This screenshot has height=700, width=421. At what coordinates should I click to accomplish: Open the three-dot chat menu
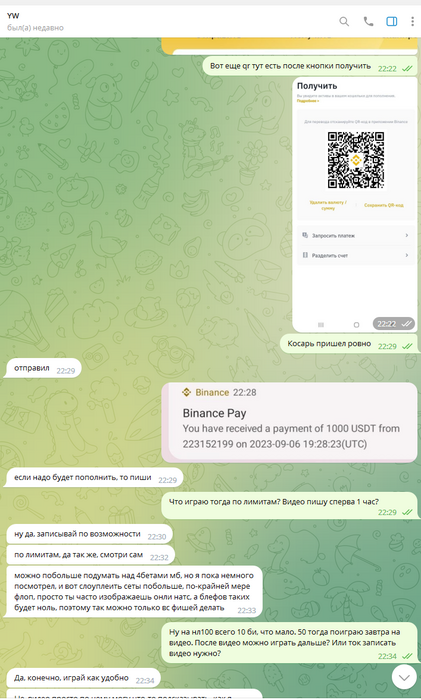(x=412, y=21)
